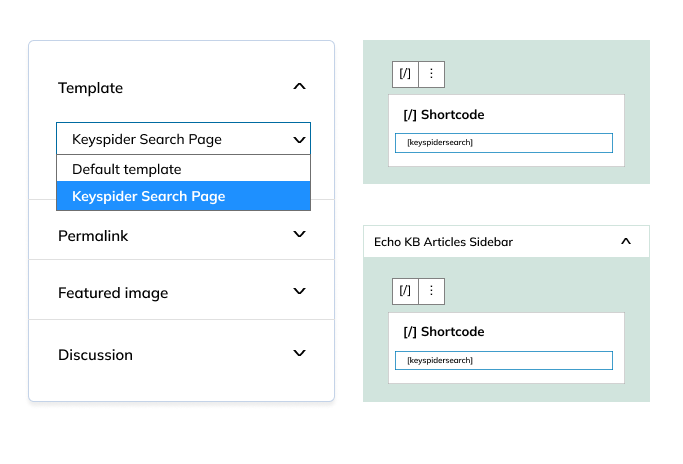683x464 pixels.
Task: Click the shortcode icon in Echo KB sidebar toolbar
Action: coord(405,291)
